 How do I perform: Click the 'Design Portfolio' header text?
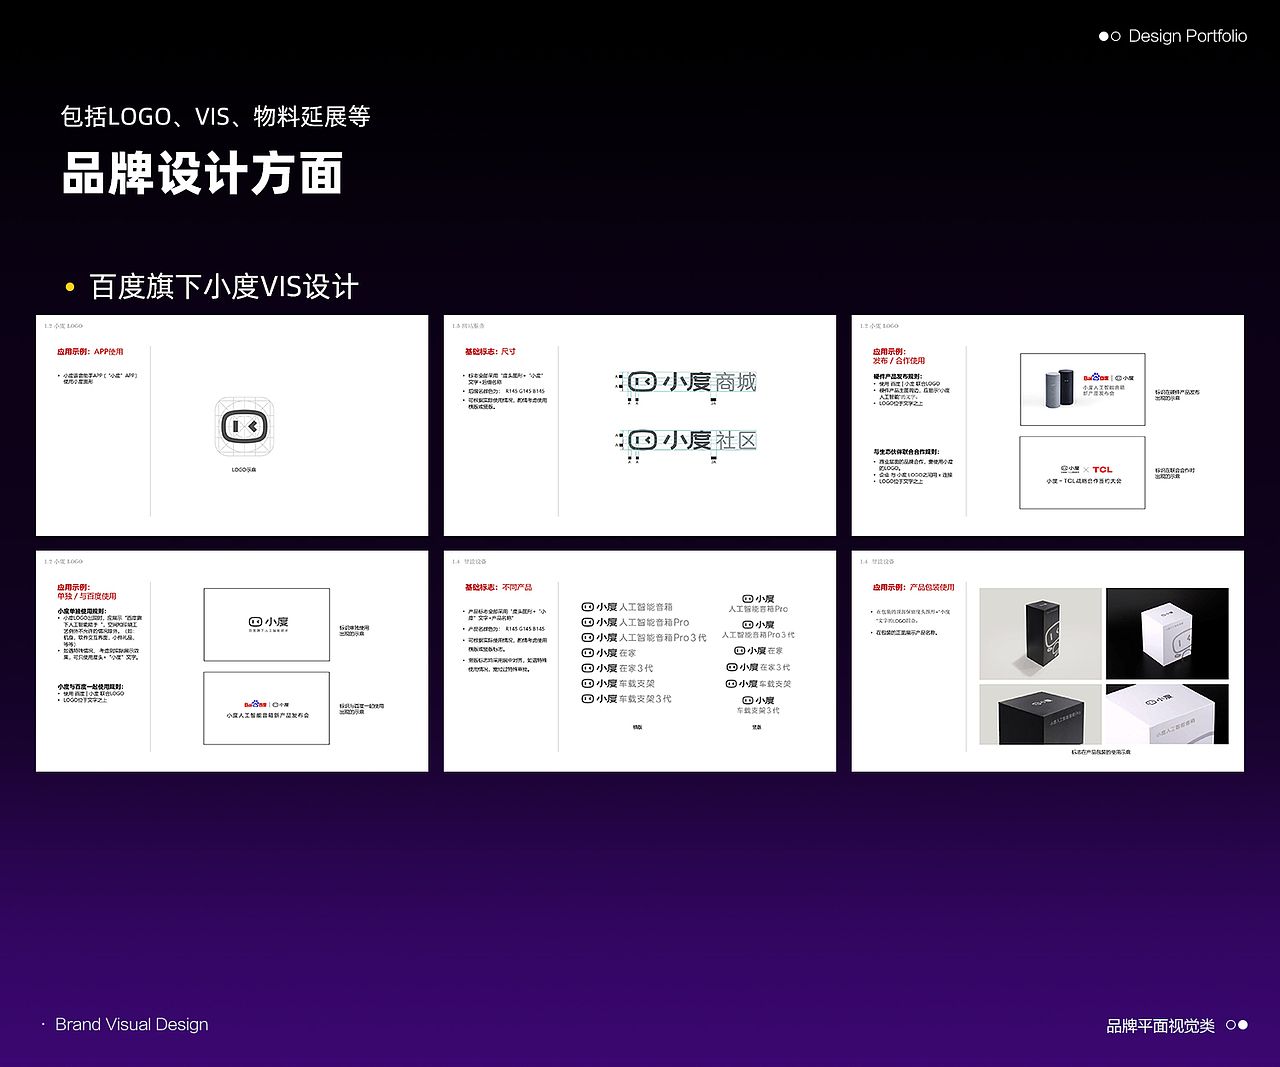(1187, 36)
